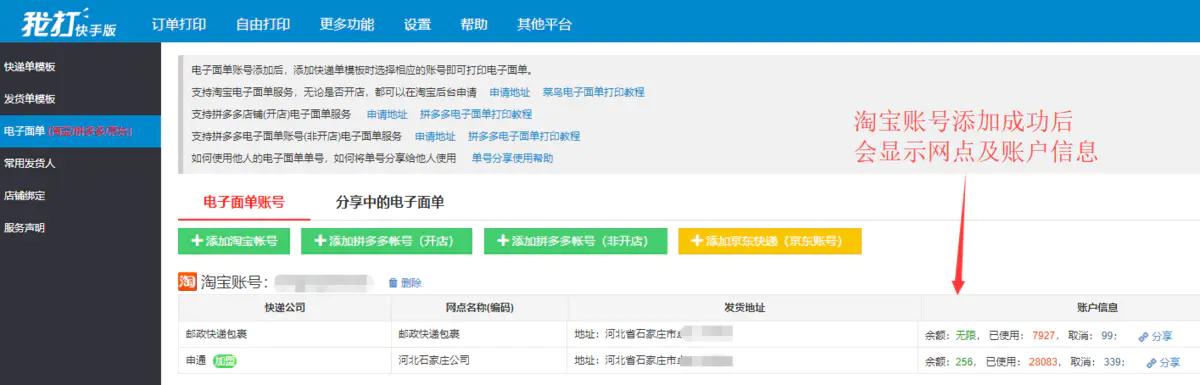Image resolution: width=1200 pixels, height=385 pixels.
Task: Click the 快递公司 column header
Action: (284, 309)
